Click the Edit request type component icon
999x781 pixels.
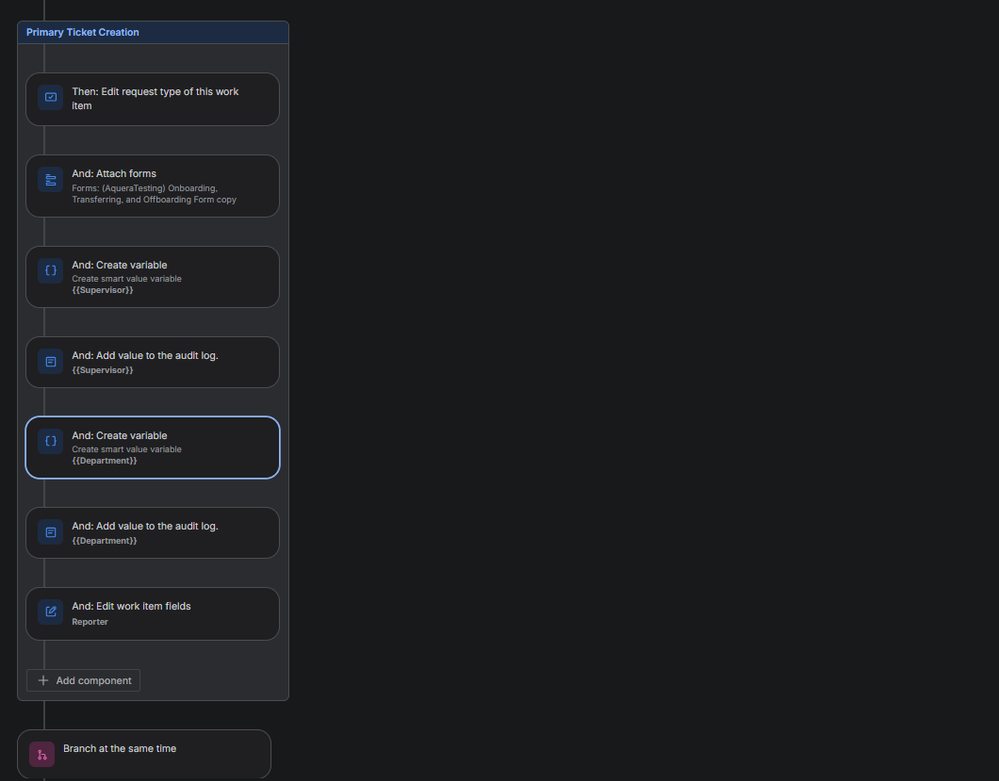50,97
